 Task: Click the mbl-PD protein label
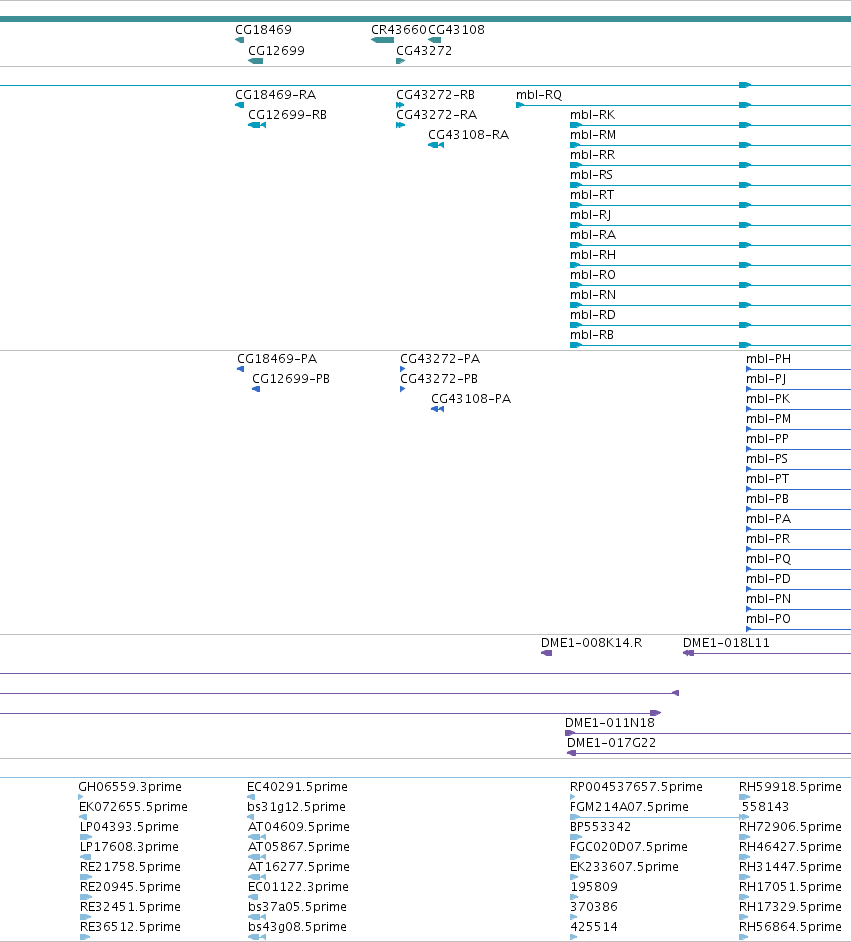click(x=768, y=579)
